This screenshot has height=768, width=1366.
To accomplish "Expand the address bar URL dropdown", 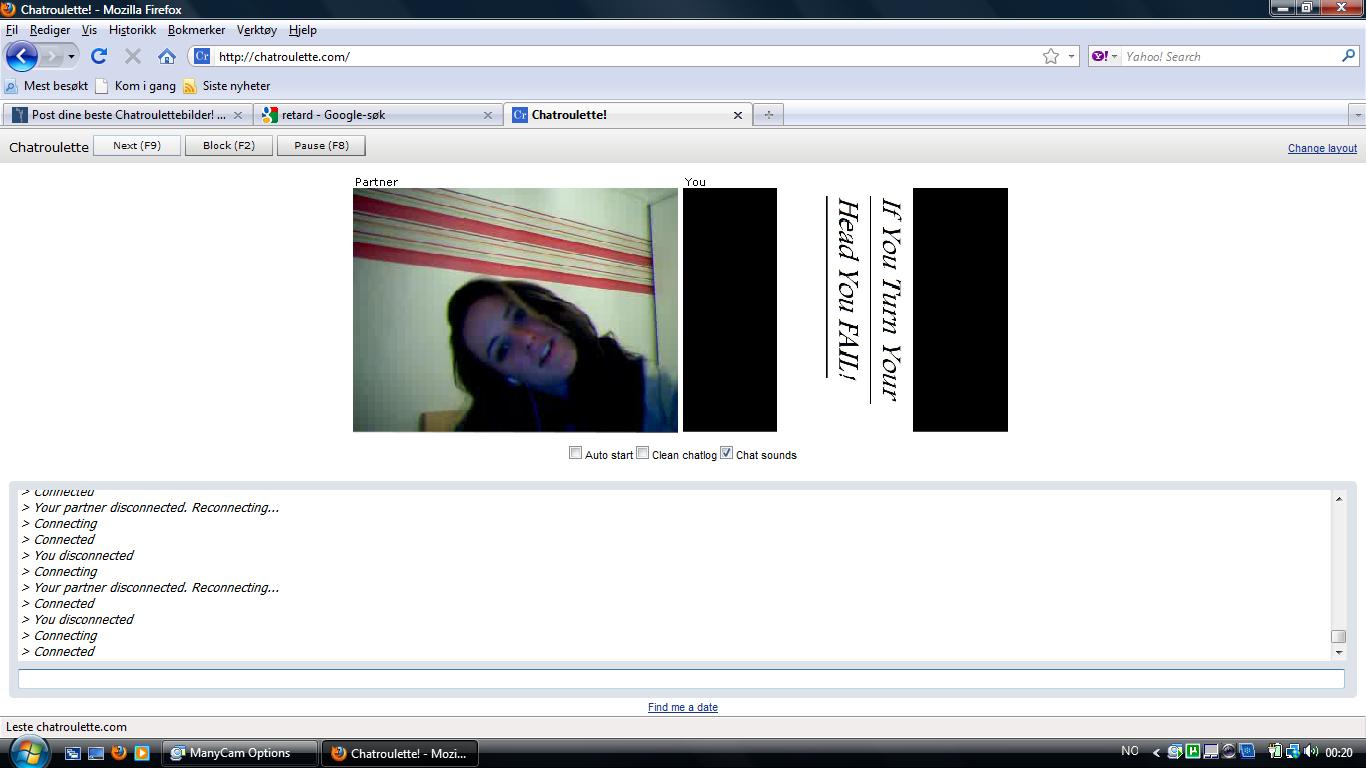I will point(1071,57).
